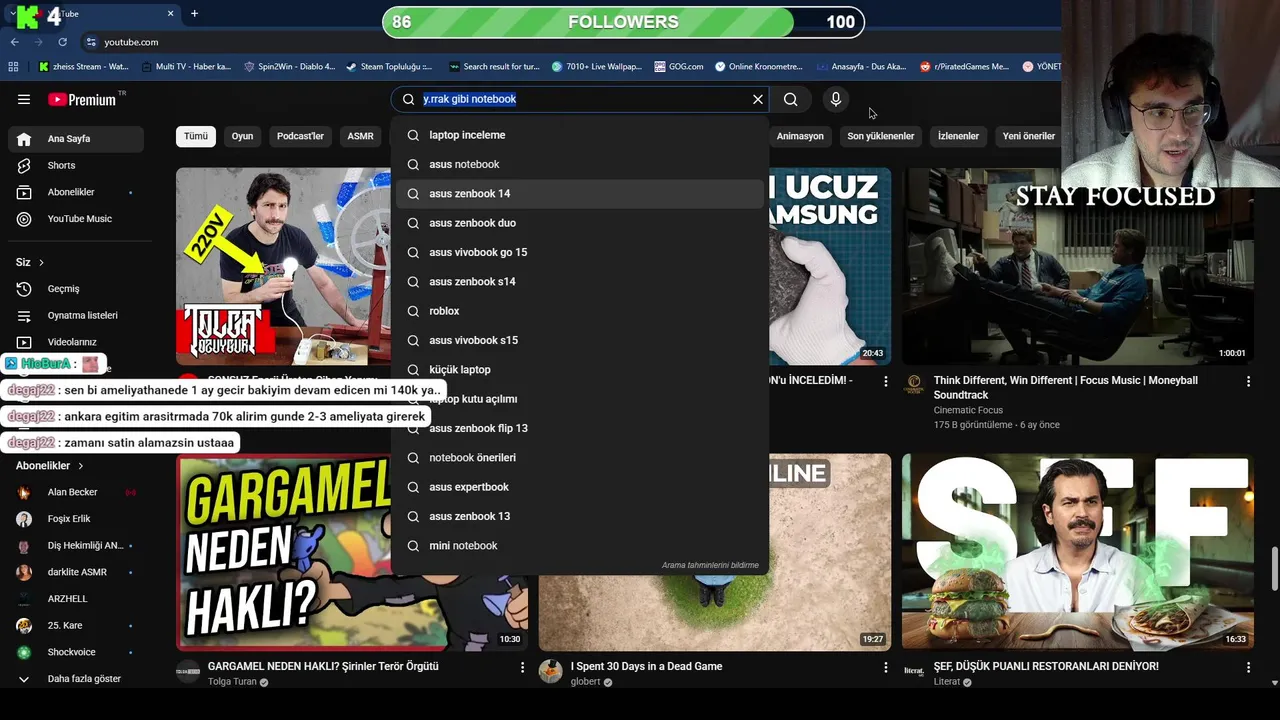Choose the 'asus zenbook duo' search suggestion

click(580, 223)
